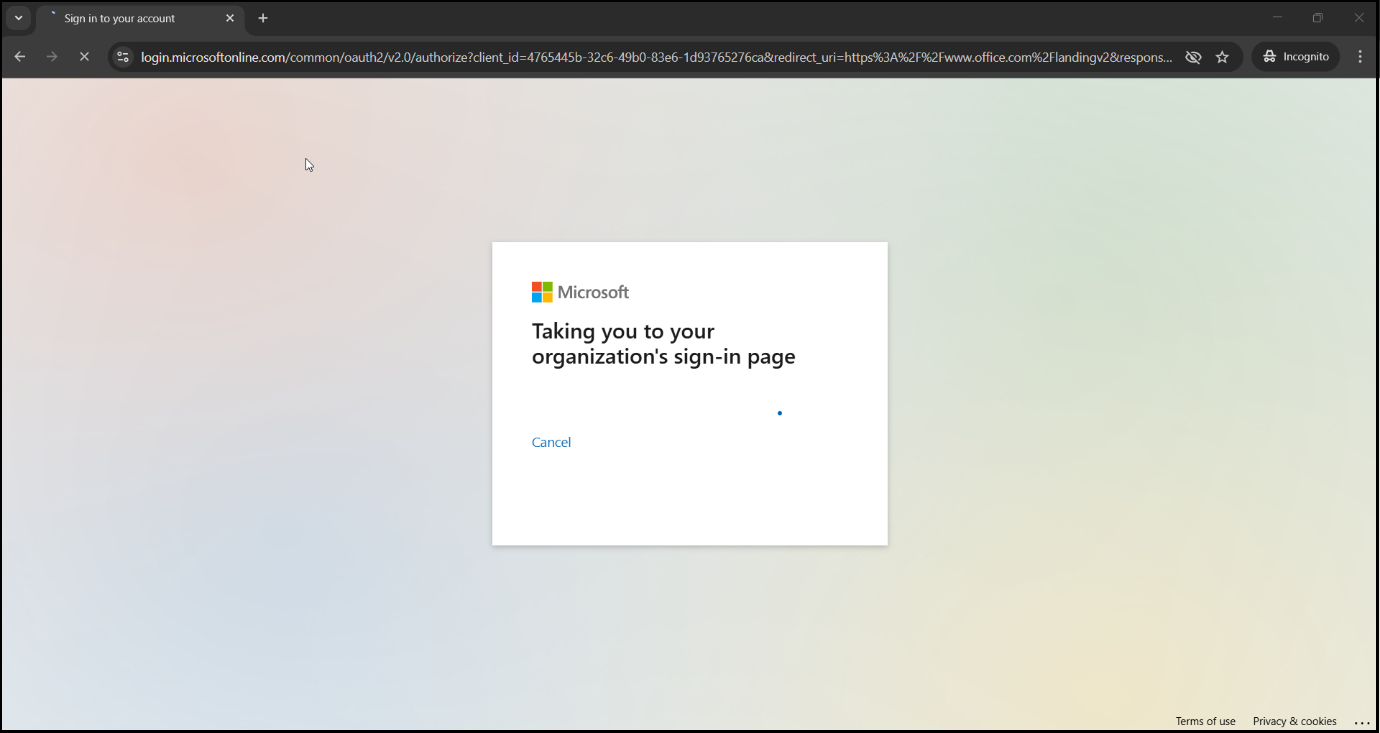Close the 'Sign in to your account' tab
Viewport: 1380px width, 733px height.
230,18
